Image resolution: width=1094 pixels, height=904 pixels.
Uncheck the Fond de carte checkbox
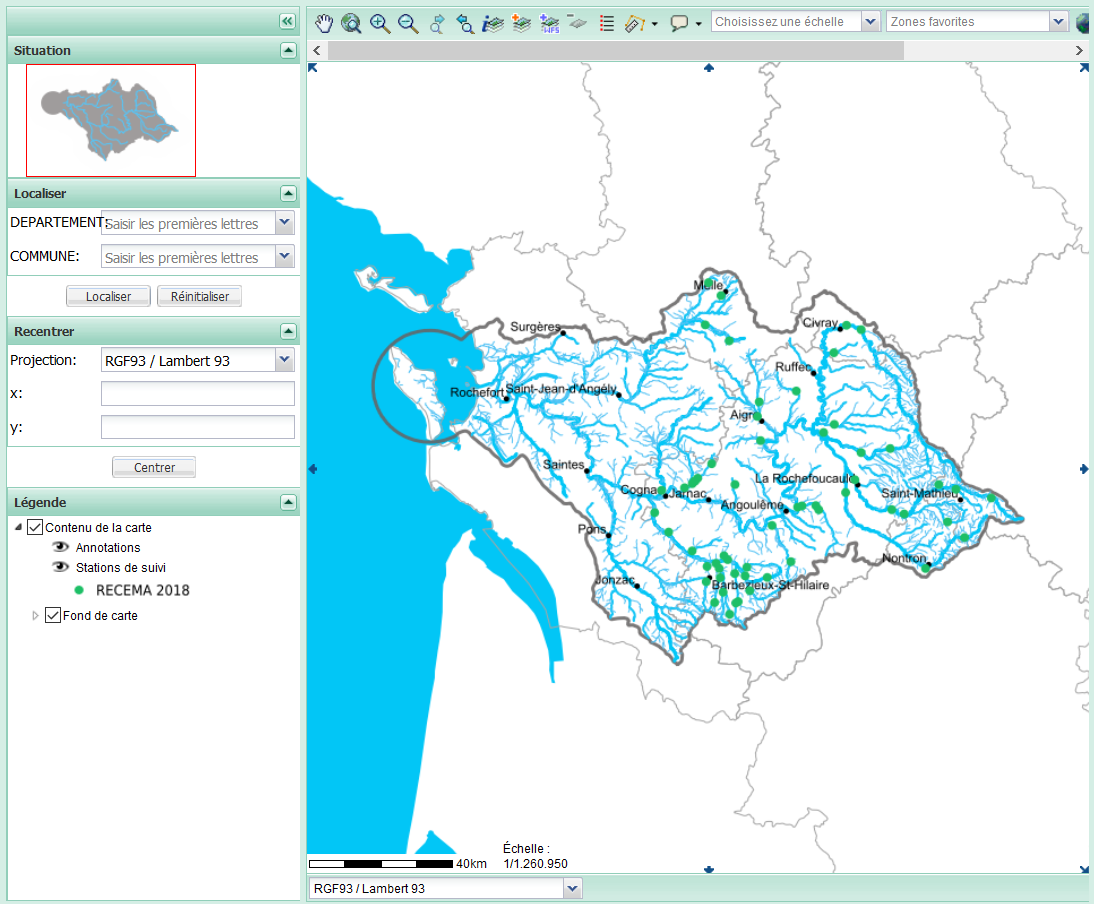coord(54,615)
